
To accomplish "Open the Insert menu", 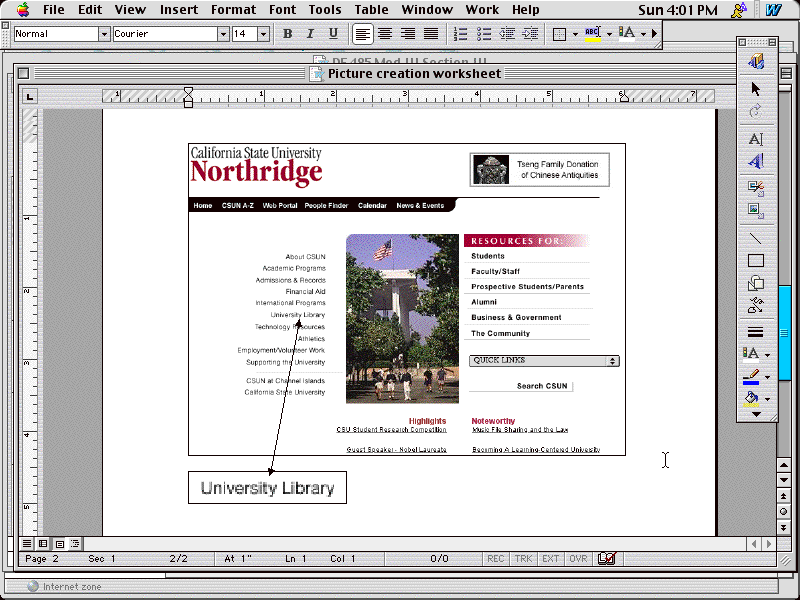I will (179, 10).
